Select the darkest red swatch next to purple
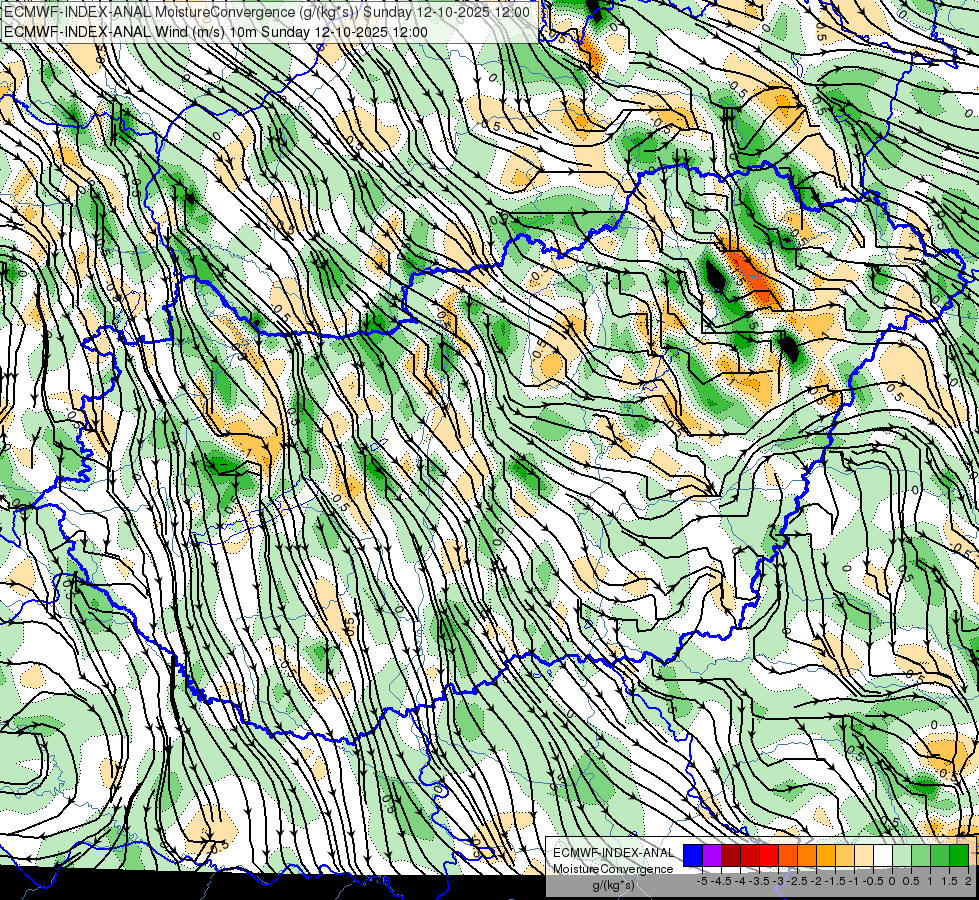This screenshot has height=900, width=979. (x=731, y=855)
